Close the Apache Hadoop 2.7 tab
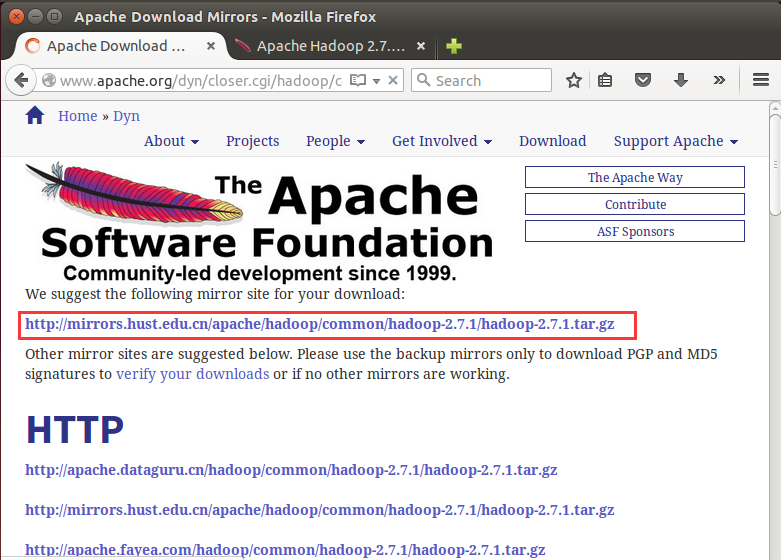Screen dimensions: 781x560 click(x=421, y=46)
